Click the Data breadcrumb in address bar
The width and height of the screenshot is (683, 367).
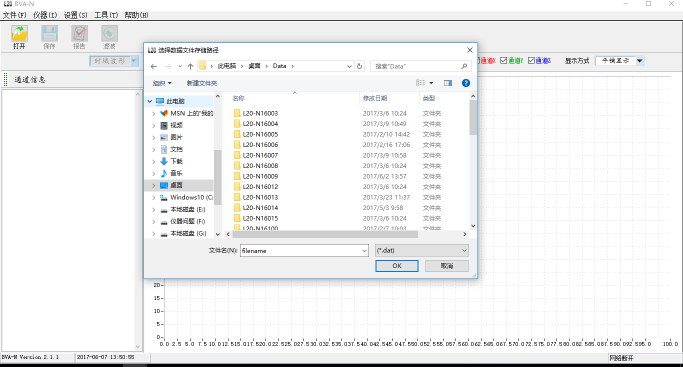279,66
